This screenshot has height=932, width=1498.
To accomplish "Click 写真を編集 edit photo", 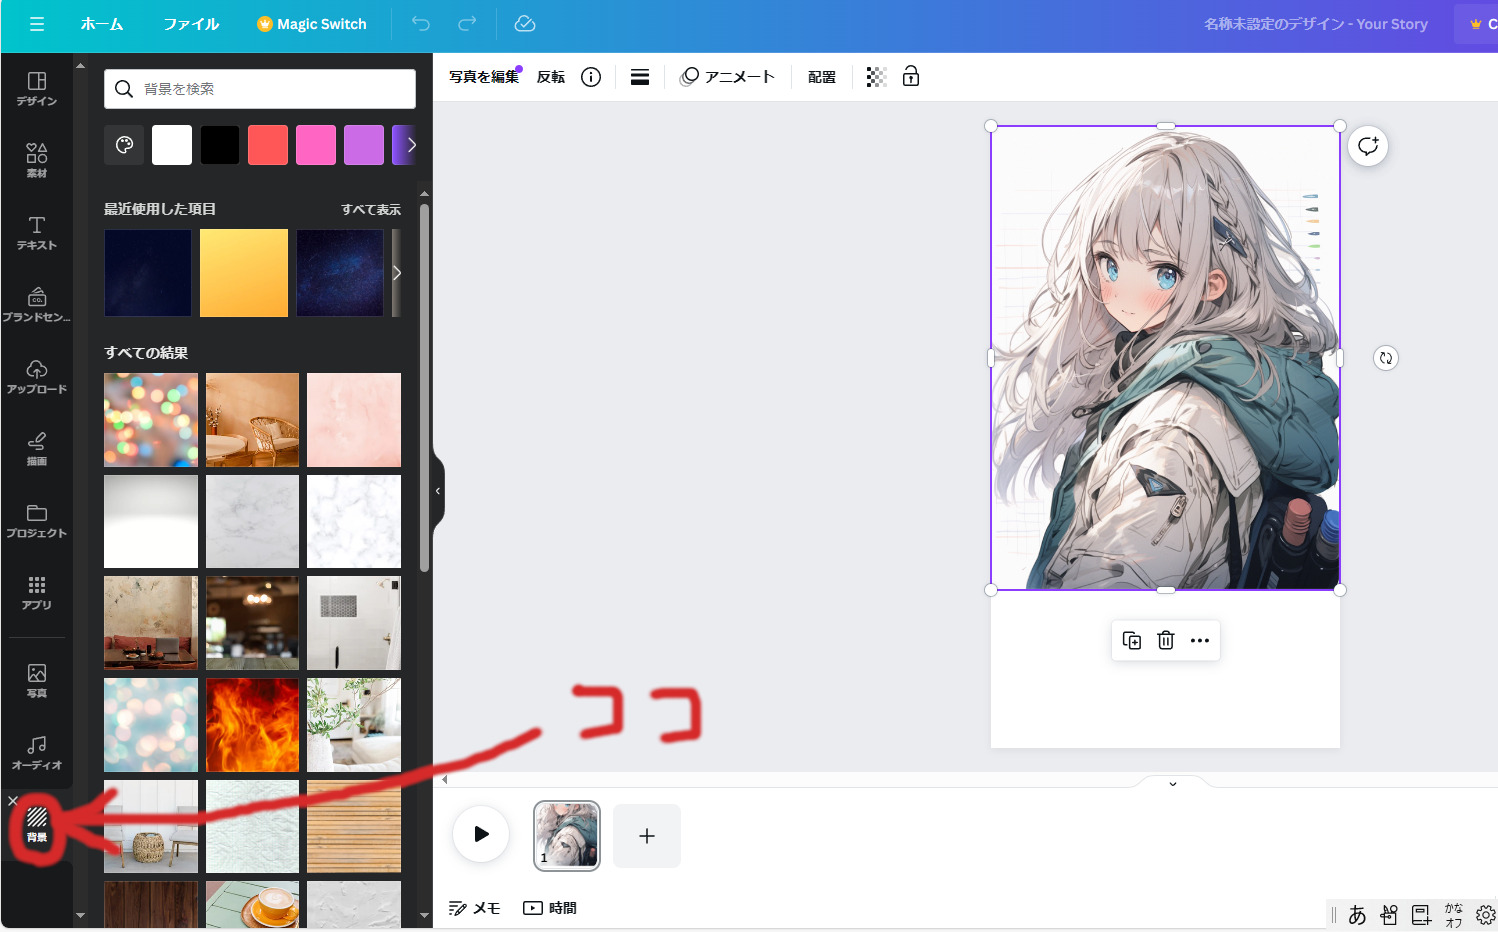I will (x=484, y=77).
